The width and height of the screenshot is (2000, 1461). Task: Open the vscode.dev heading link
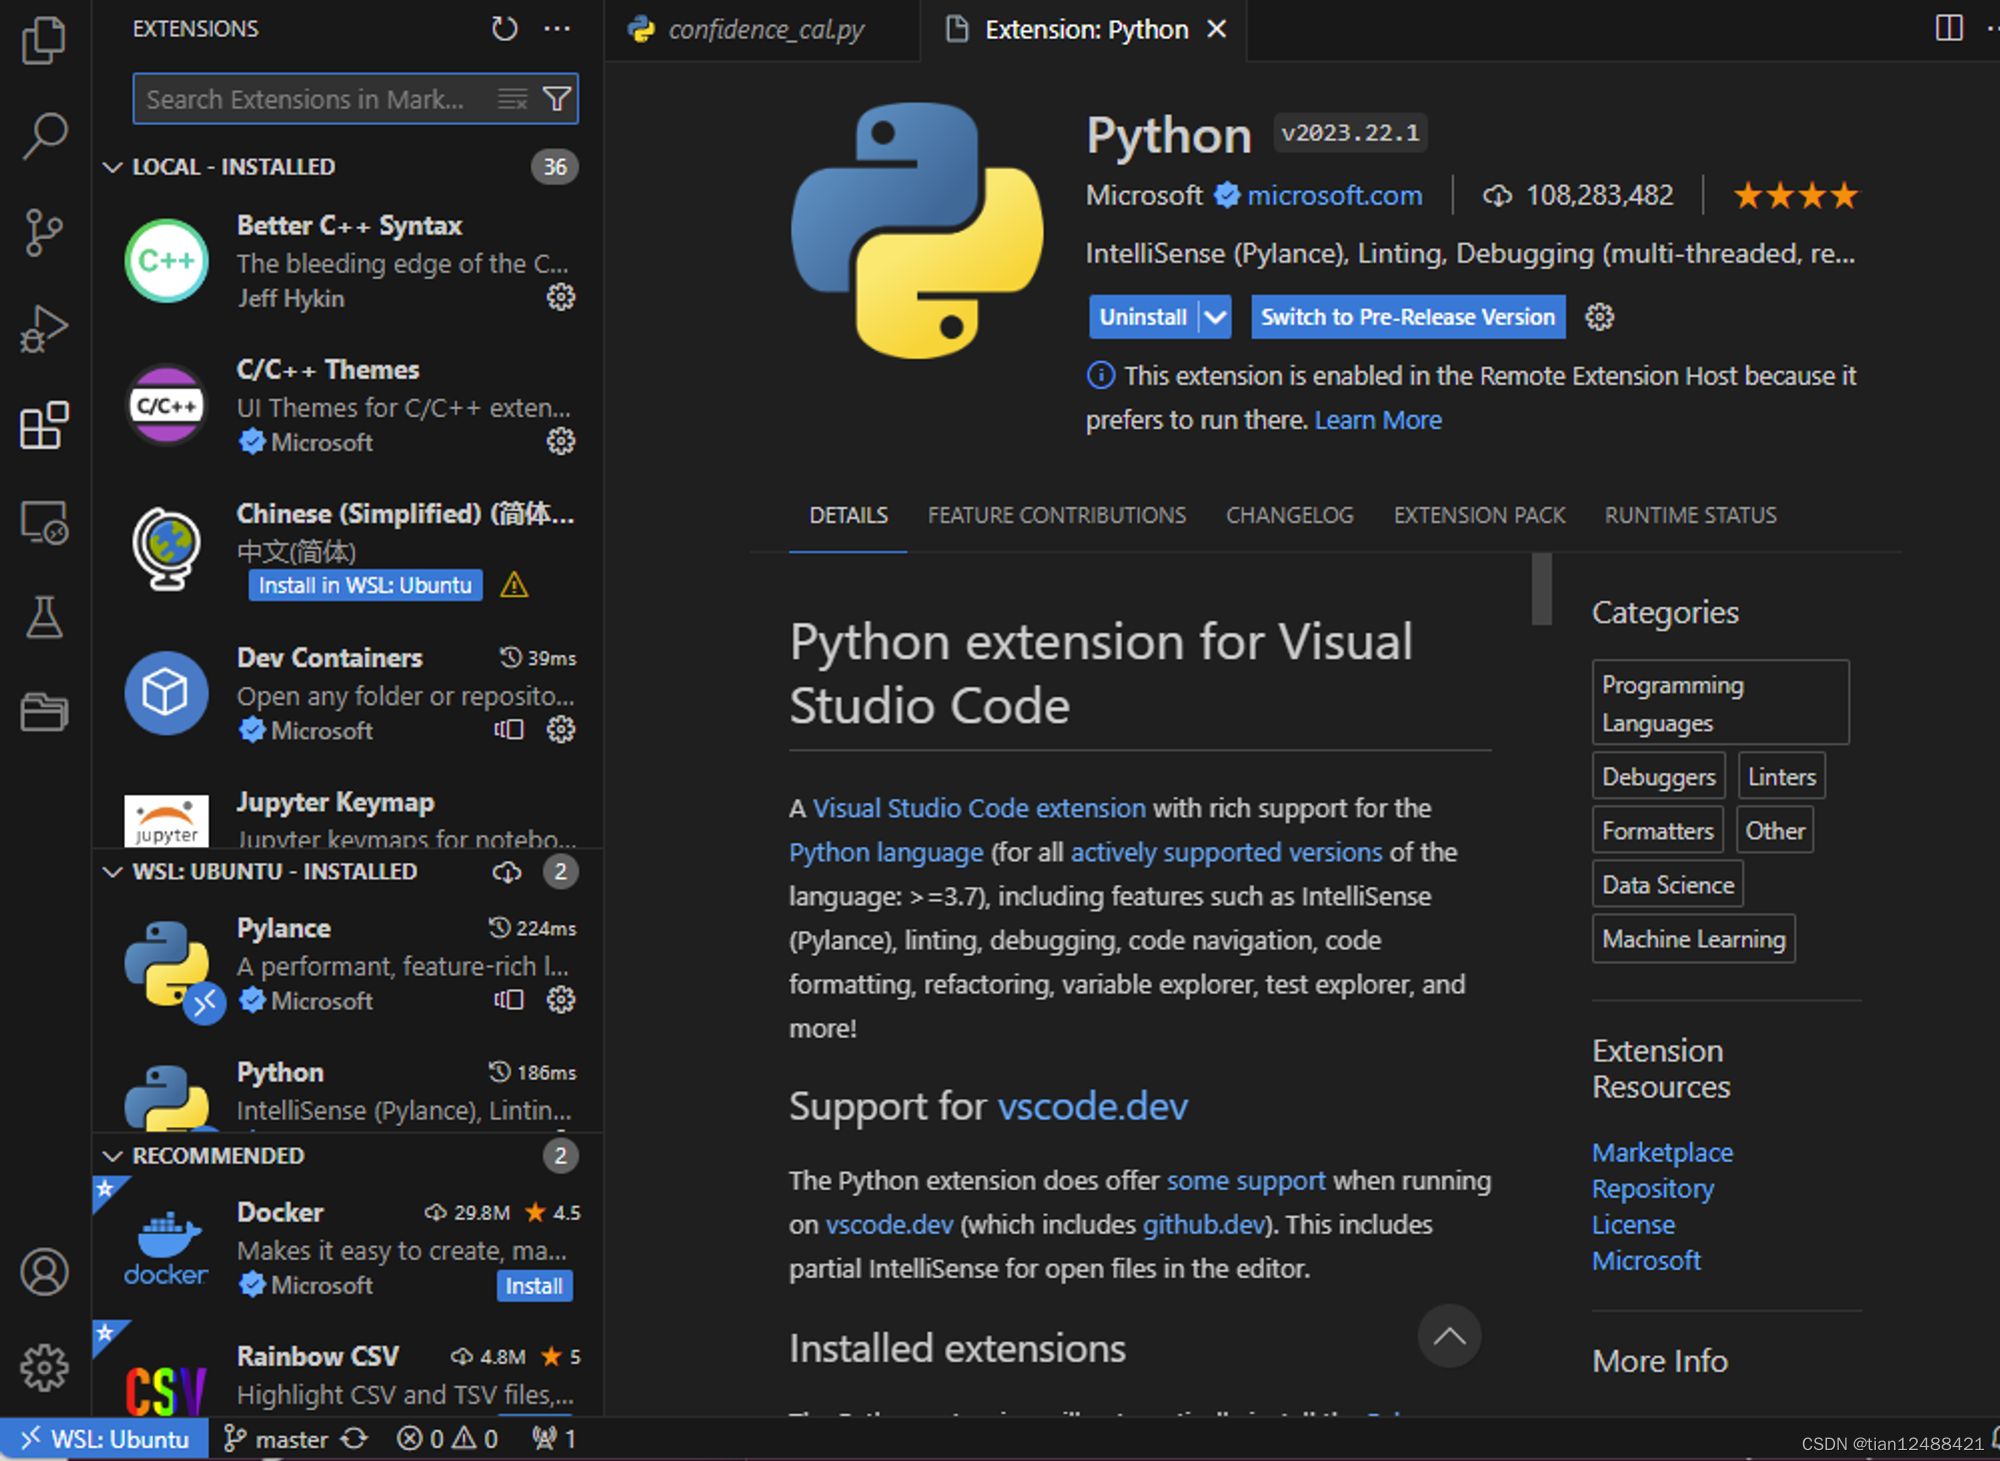coord(1093,1107)
